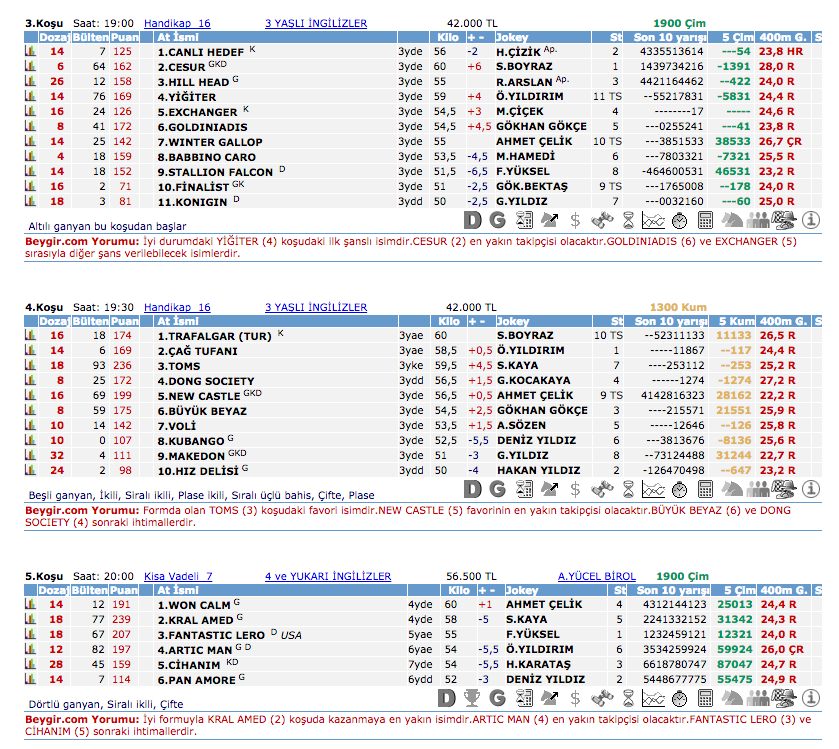Open the Handikap 16 link for race 3
The height and width of the screenshot is (749, 839).
pyautogui.click(x=177, y=23)
